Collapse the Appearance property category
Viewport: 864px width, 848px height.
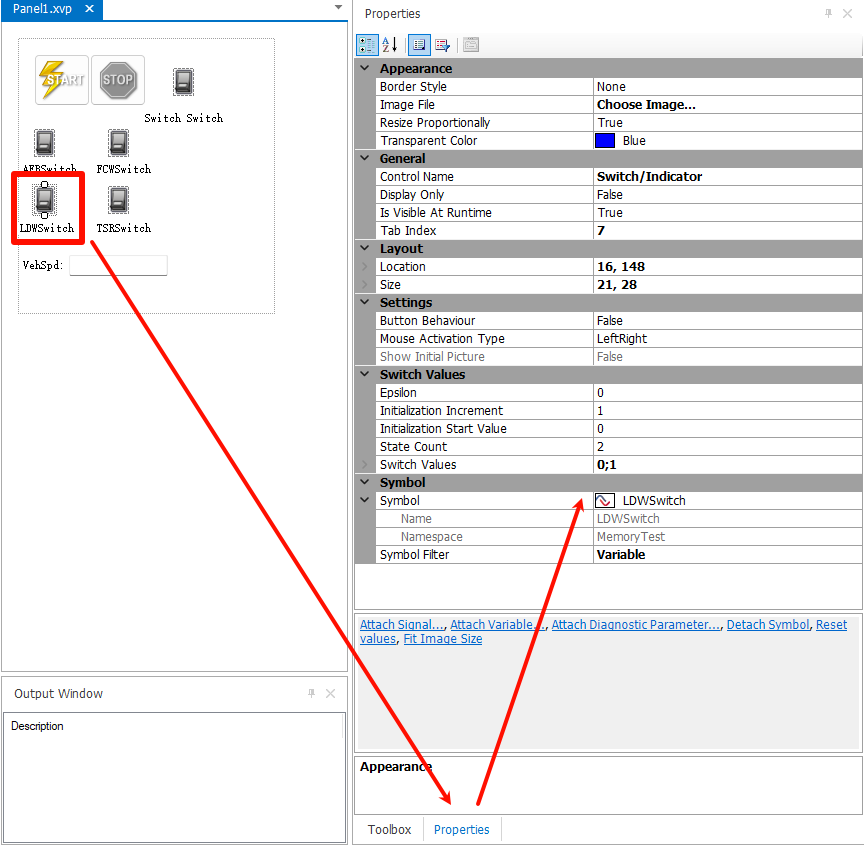(x=365, y=69)
